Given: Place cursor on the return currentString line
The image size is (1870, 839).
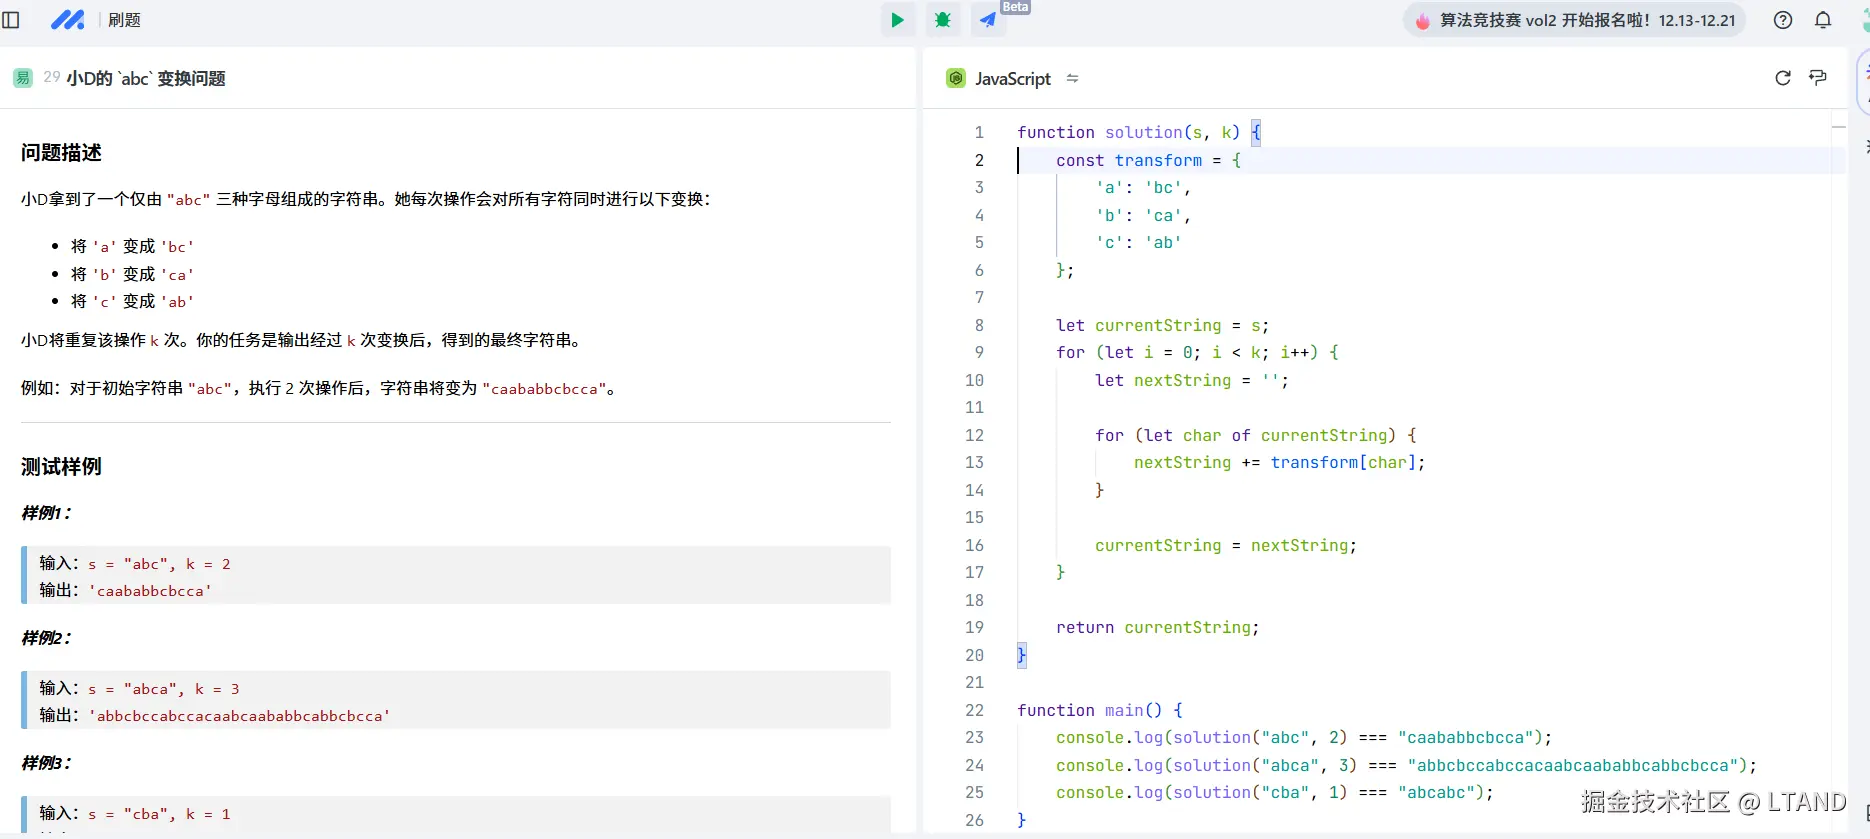Looking at the screenshot, I should [1157, 628].
